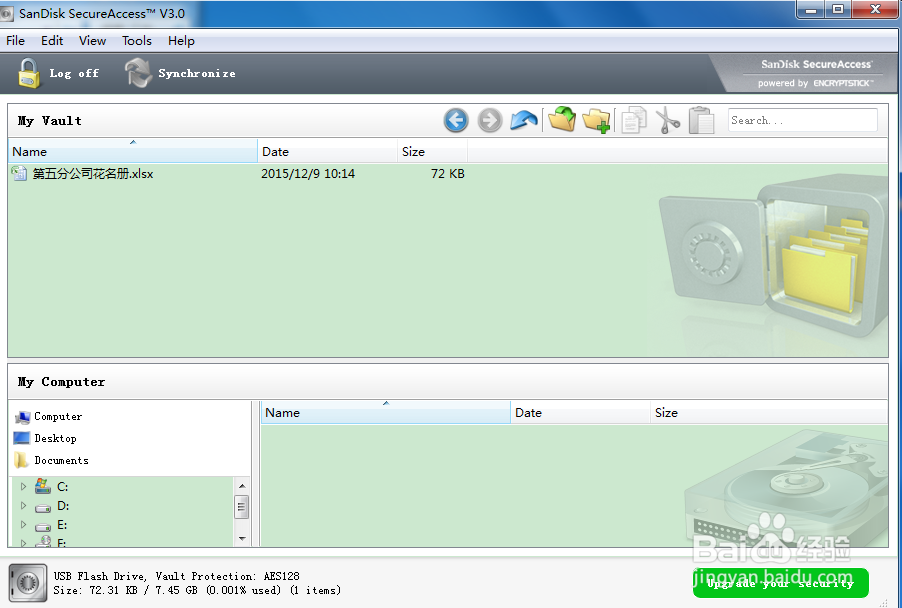Sort vault files by Name column
The width and height of the screenshot is (902, 608).
(133, 151)
